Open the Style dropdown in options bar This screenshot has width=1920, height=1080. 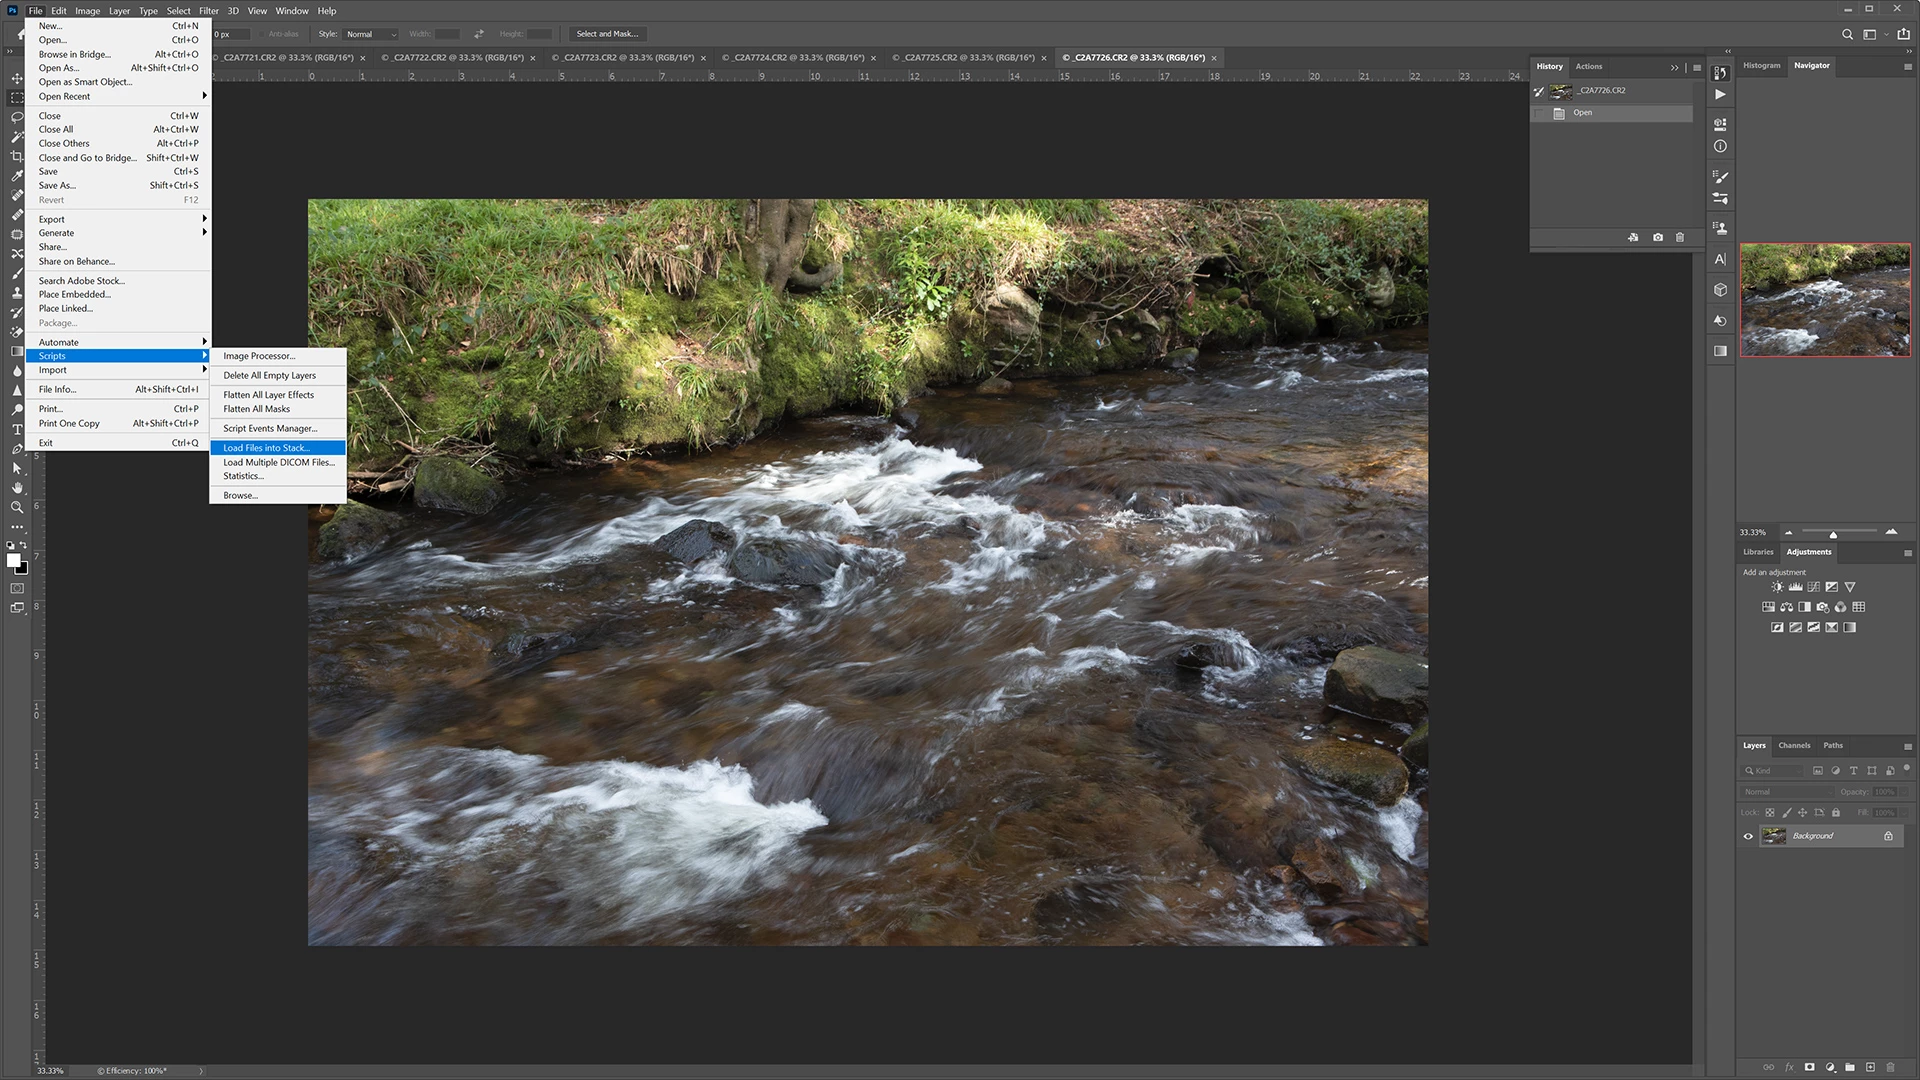371,34
